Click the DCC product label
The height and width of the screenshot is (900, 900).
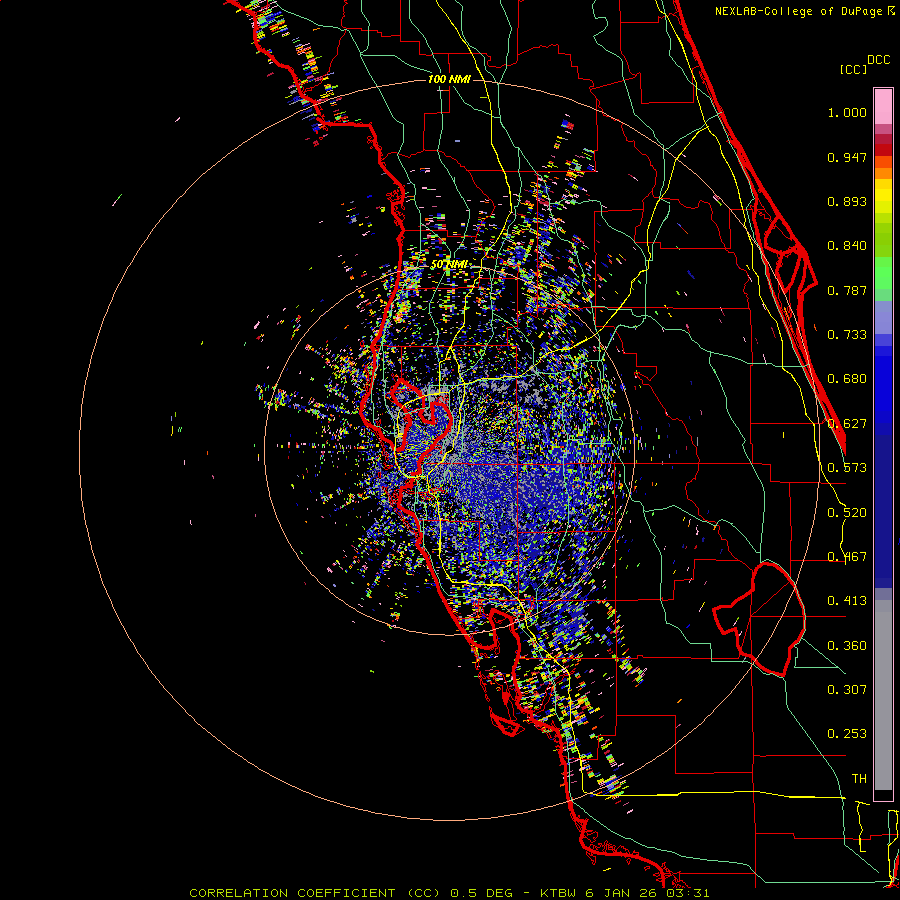tap(878, 59)
